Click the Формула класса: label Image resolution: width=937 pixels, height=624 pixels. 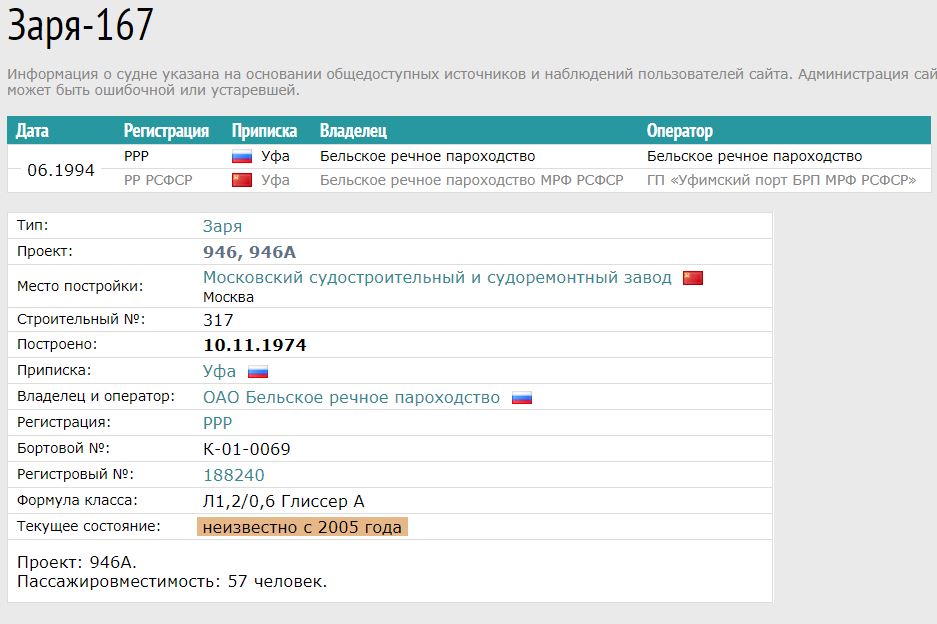tap(77, 500)
